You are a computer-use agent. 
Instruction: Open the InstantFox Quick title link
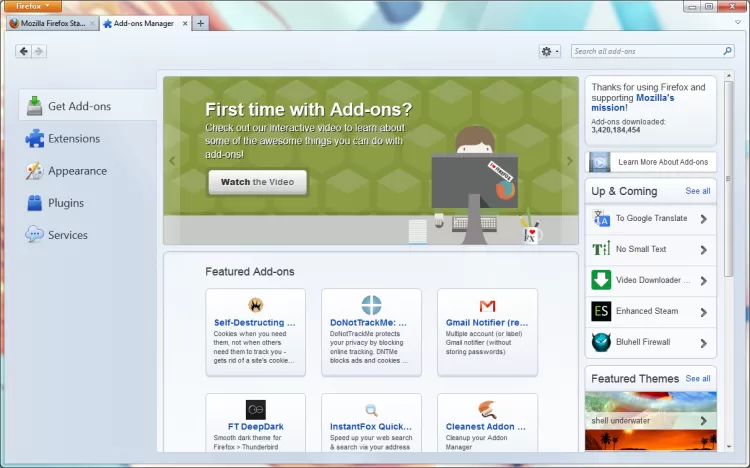[x=371, y=426]
